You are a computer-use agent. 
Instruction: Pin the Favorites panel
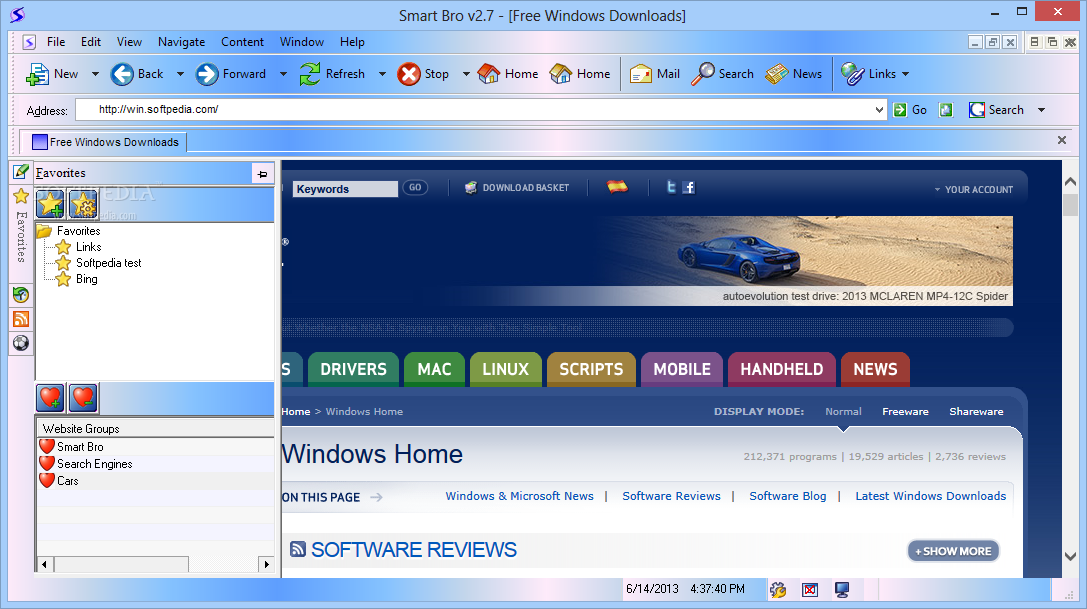coord(263,173)
